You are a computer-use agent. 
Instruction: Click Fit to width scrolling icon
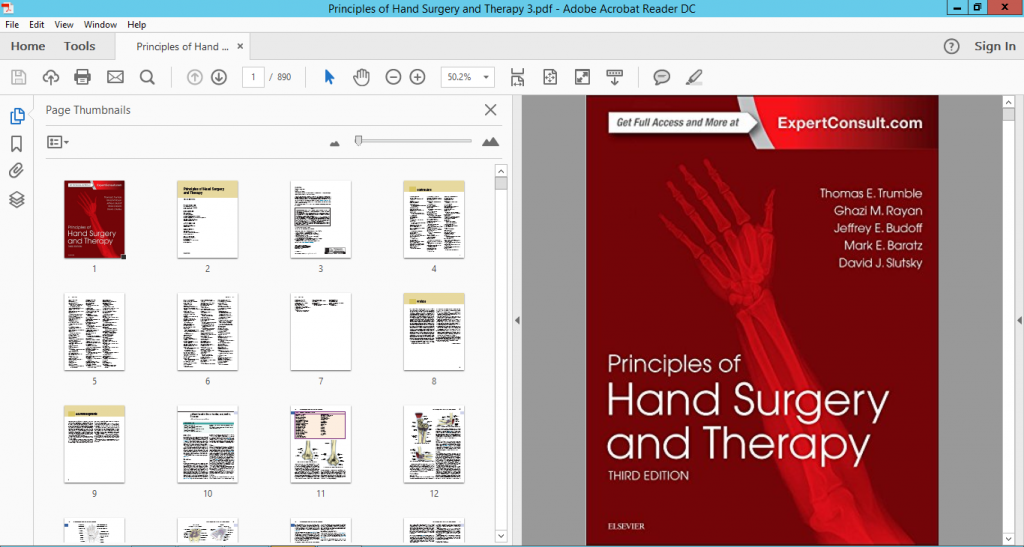[x=517, y=77]
